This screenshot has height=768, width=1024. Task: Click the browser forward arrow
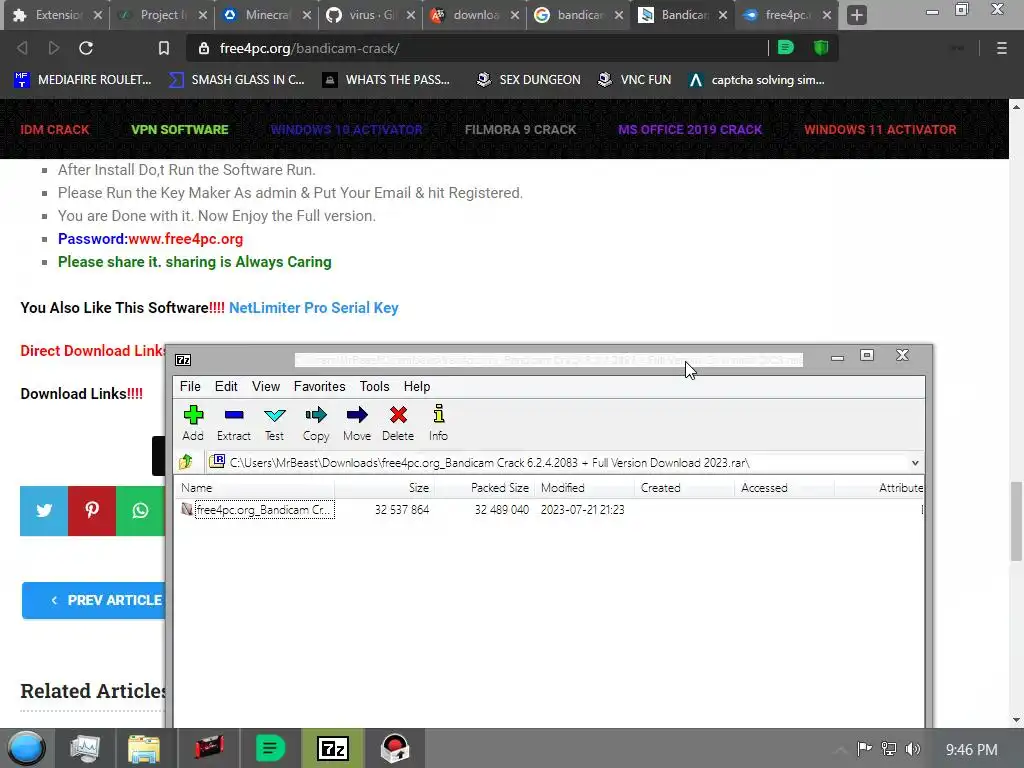coord(54,48)
